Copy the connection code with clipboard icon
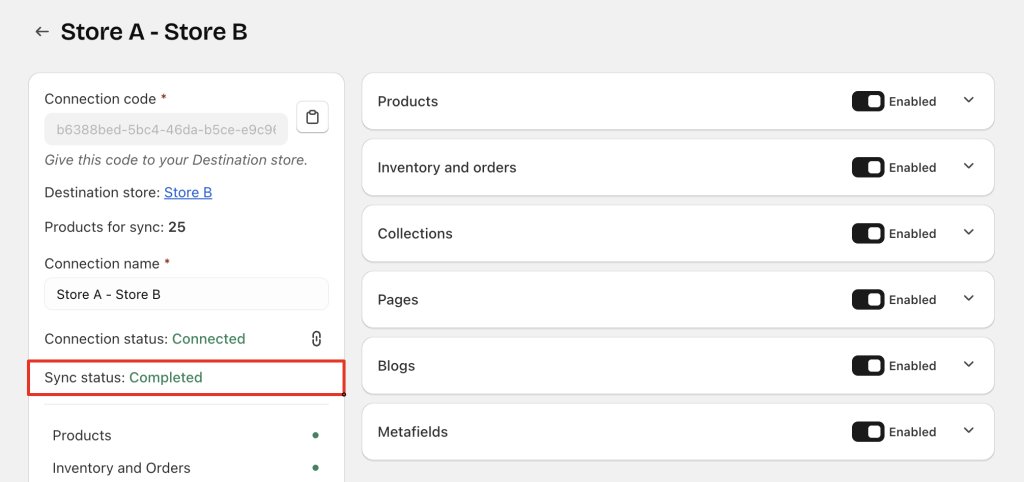The width and height of the screenshot is (1024, 482). point(313,117)
